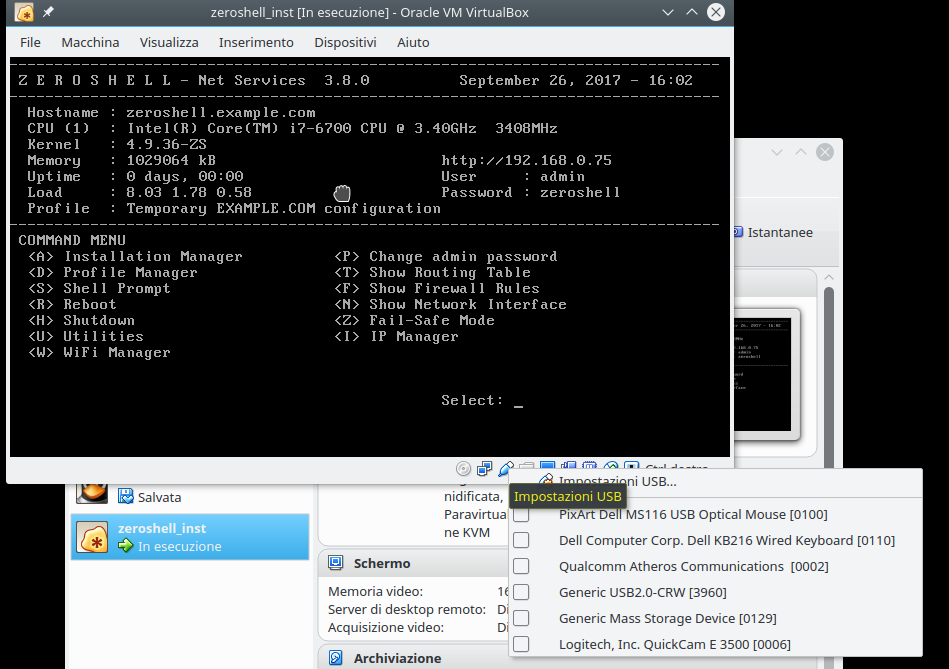Toggle Dell KB216 Wired Keyboard checkbox
The width and height of the screenshot is (949, 669).
click(521, 540)
